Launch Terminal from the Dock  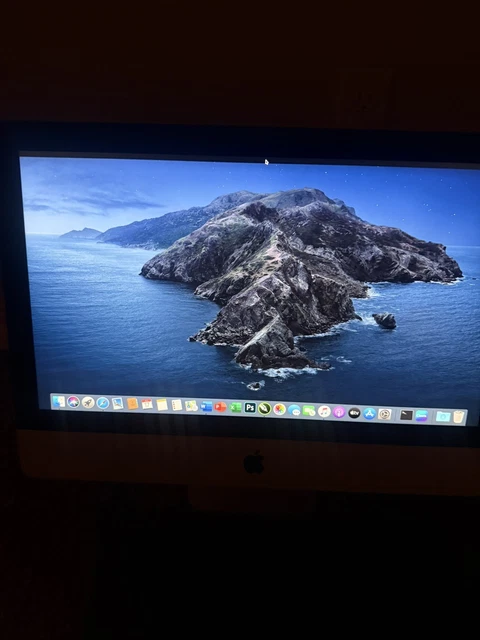(x=406, y=415)
